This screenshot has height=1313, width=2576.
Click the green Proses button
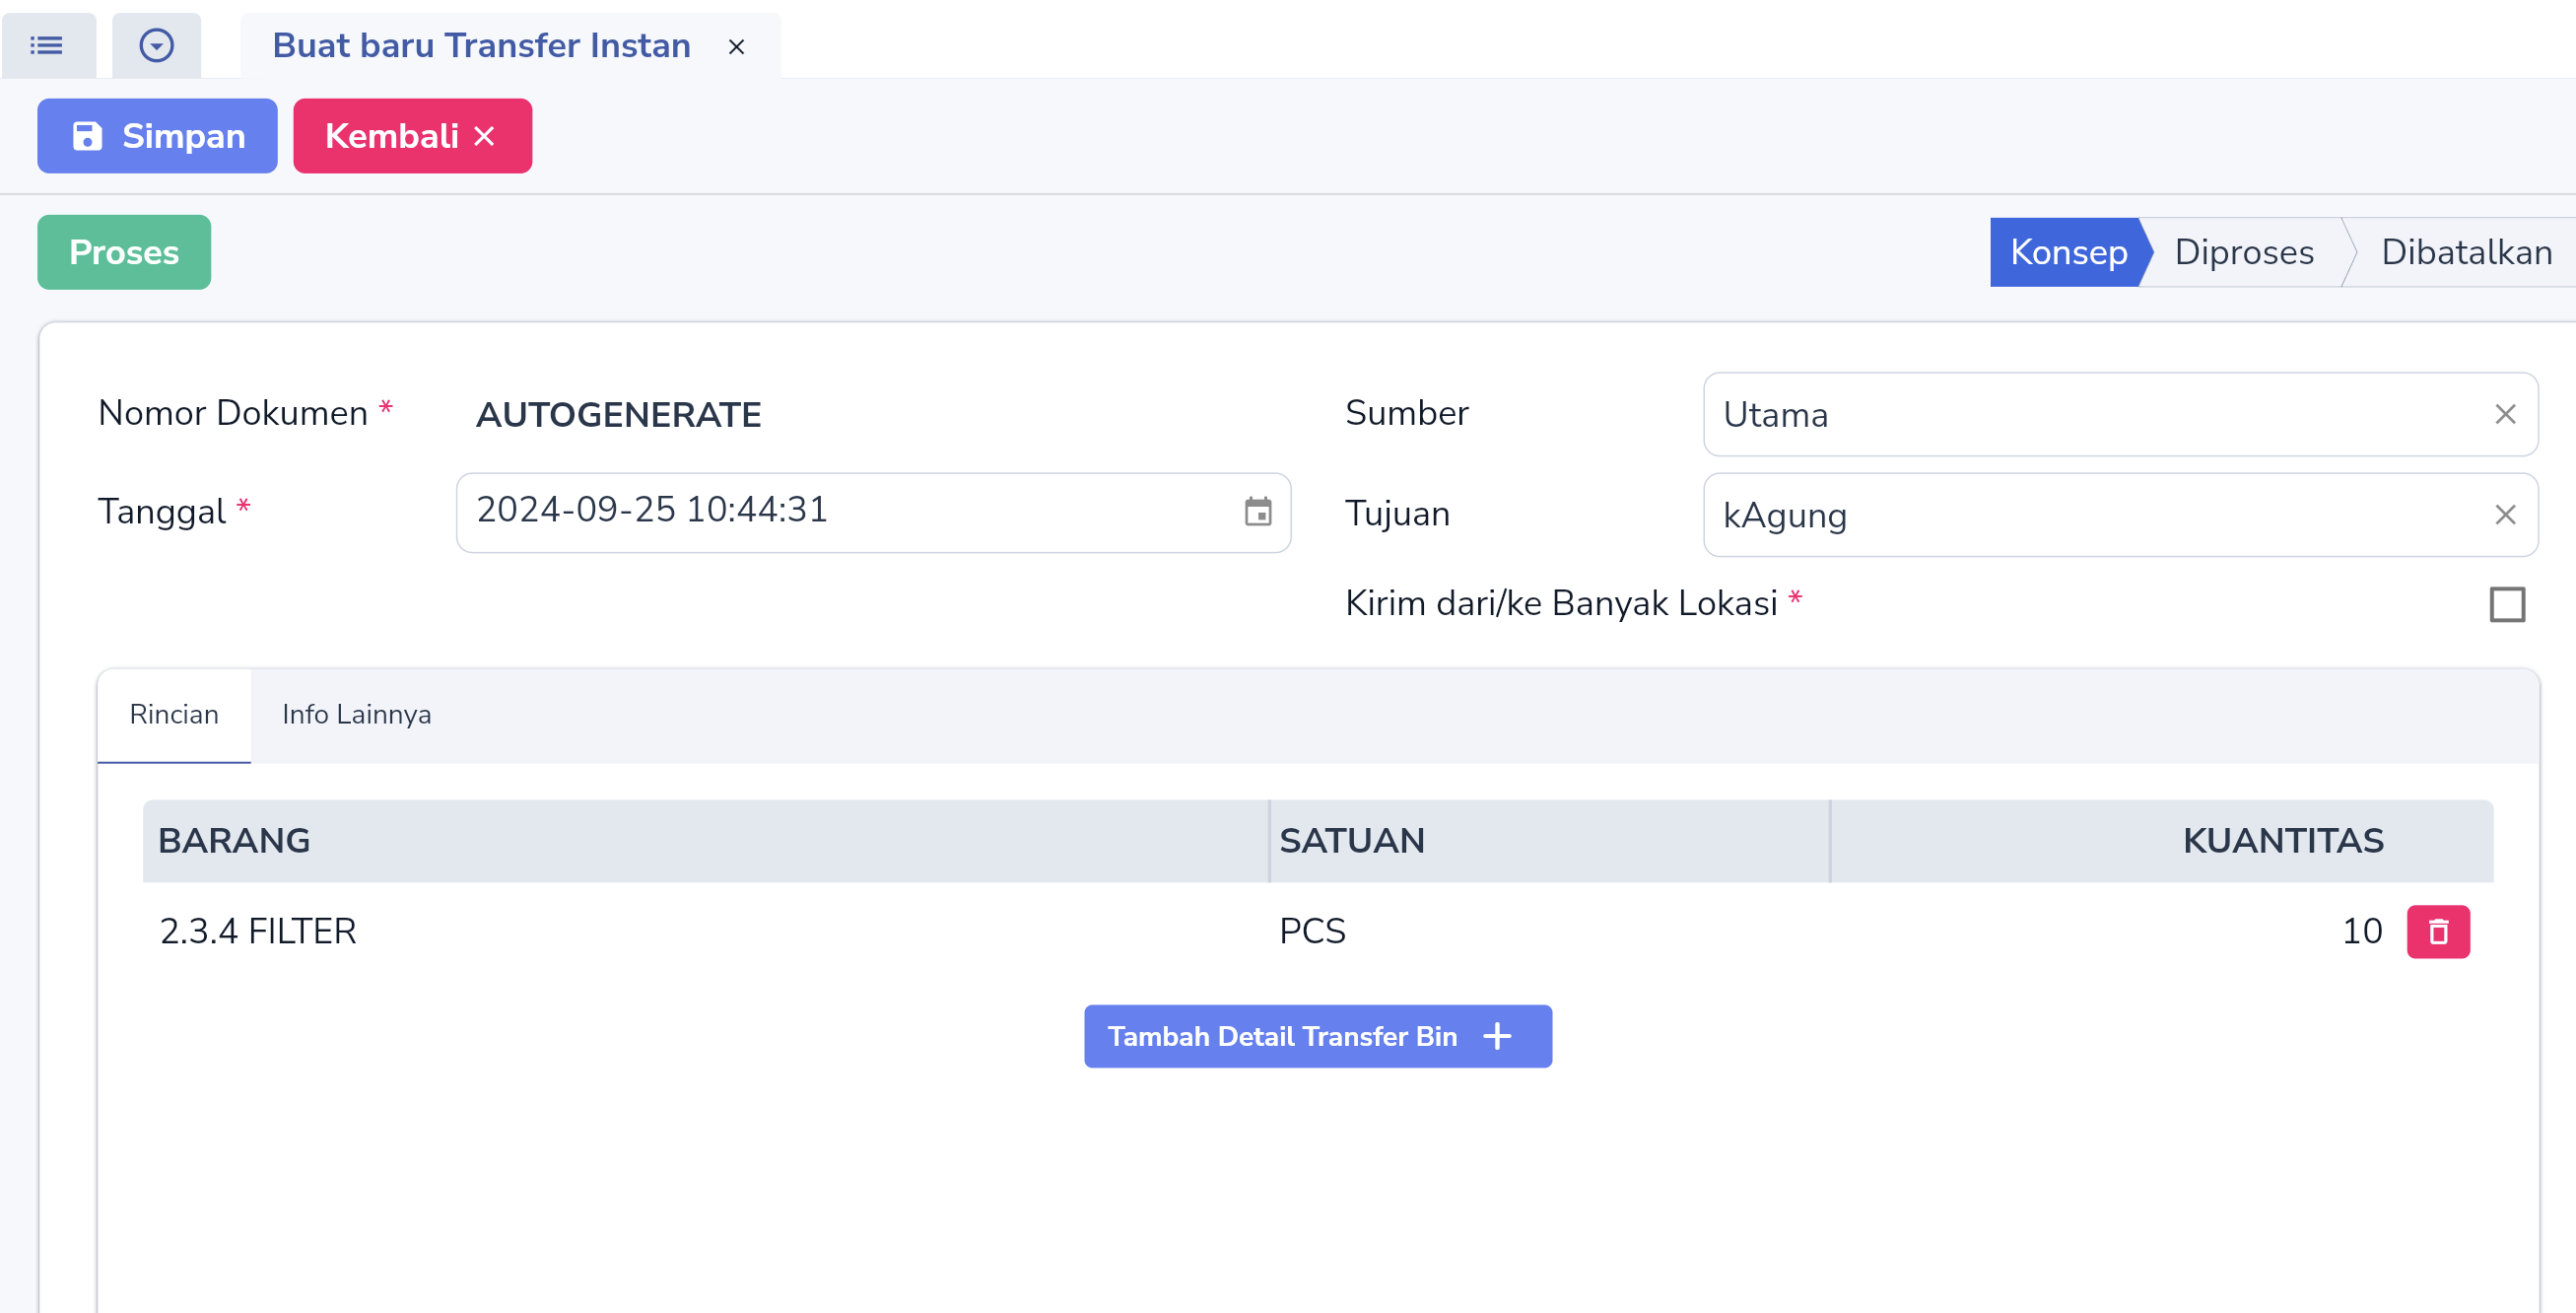point(124,252)
